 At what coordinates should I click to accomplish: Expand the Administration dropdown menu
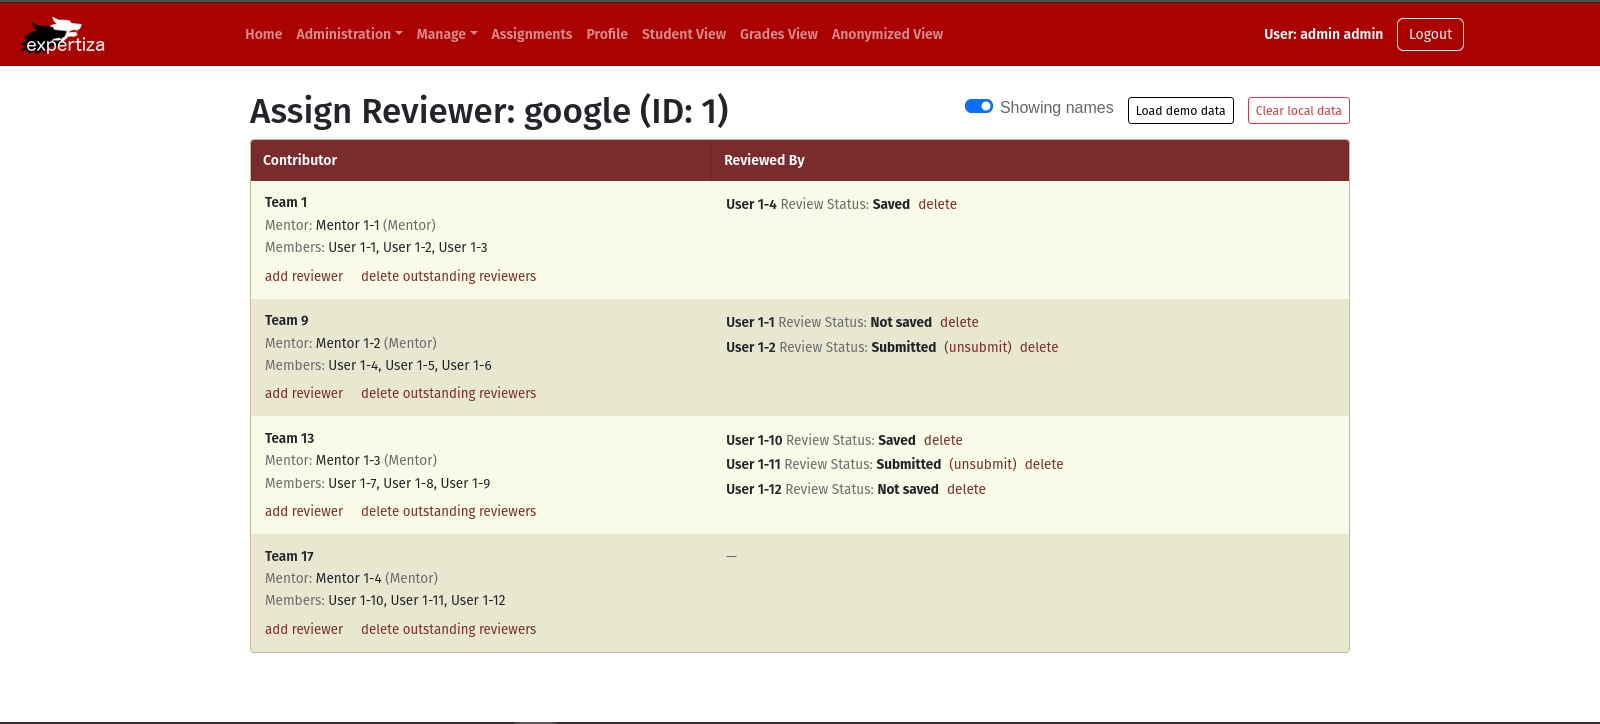[349, 34]
